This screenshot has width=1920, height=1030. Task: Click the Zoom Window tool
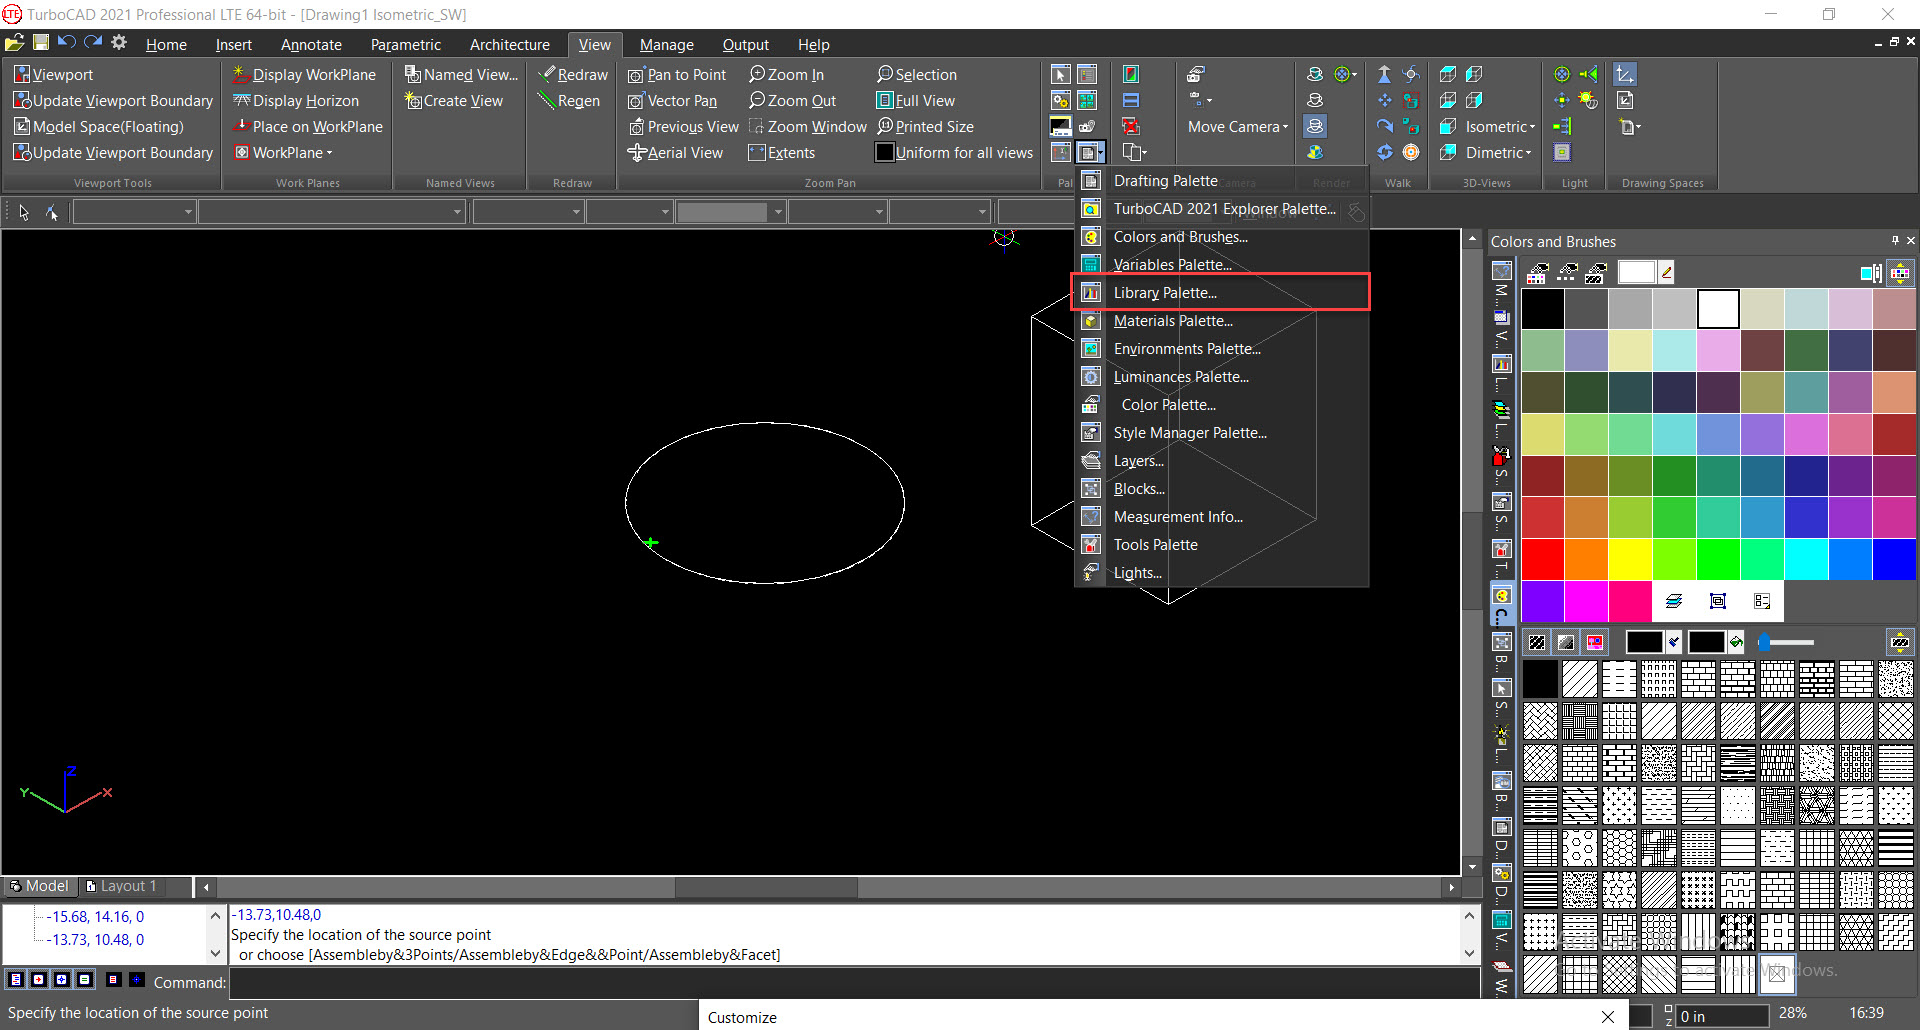[x=808, y=127]
